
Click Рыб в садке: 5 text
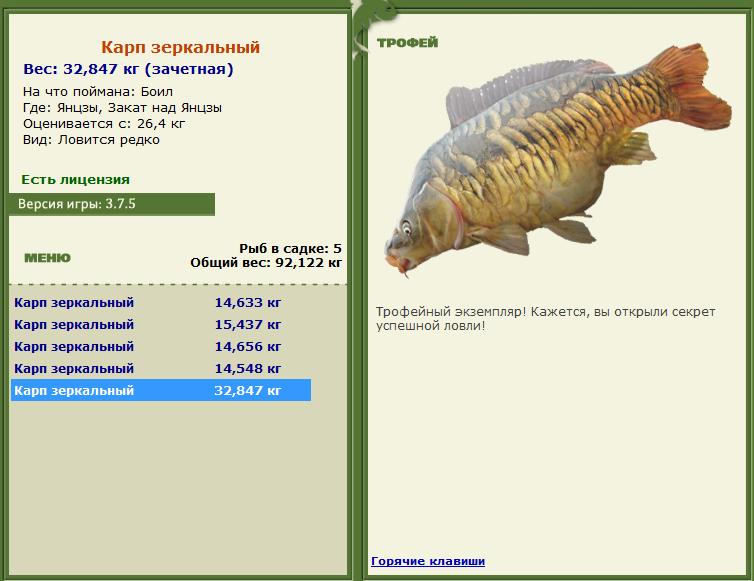pos(290,249)
